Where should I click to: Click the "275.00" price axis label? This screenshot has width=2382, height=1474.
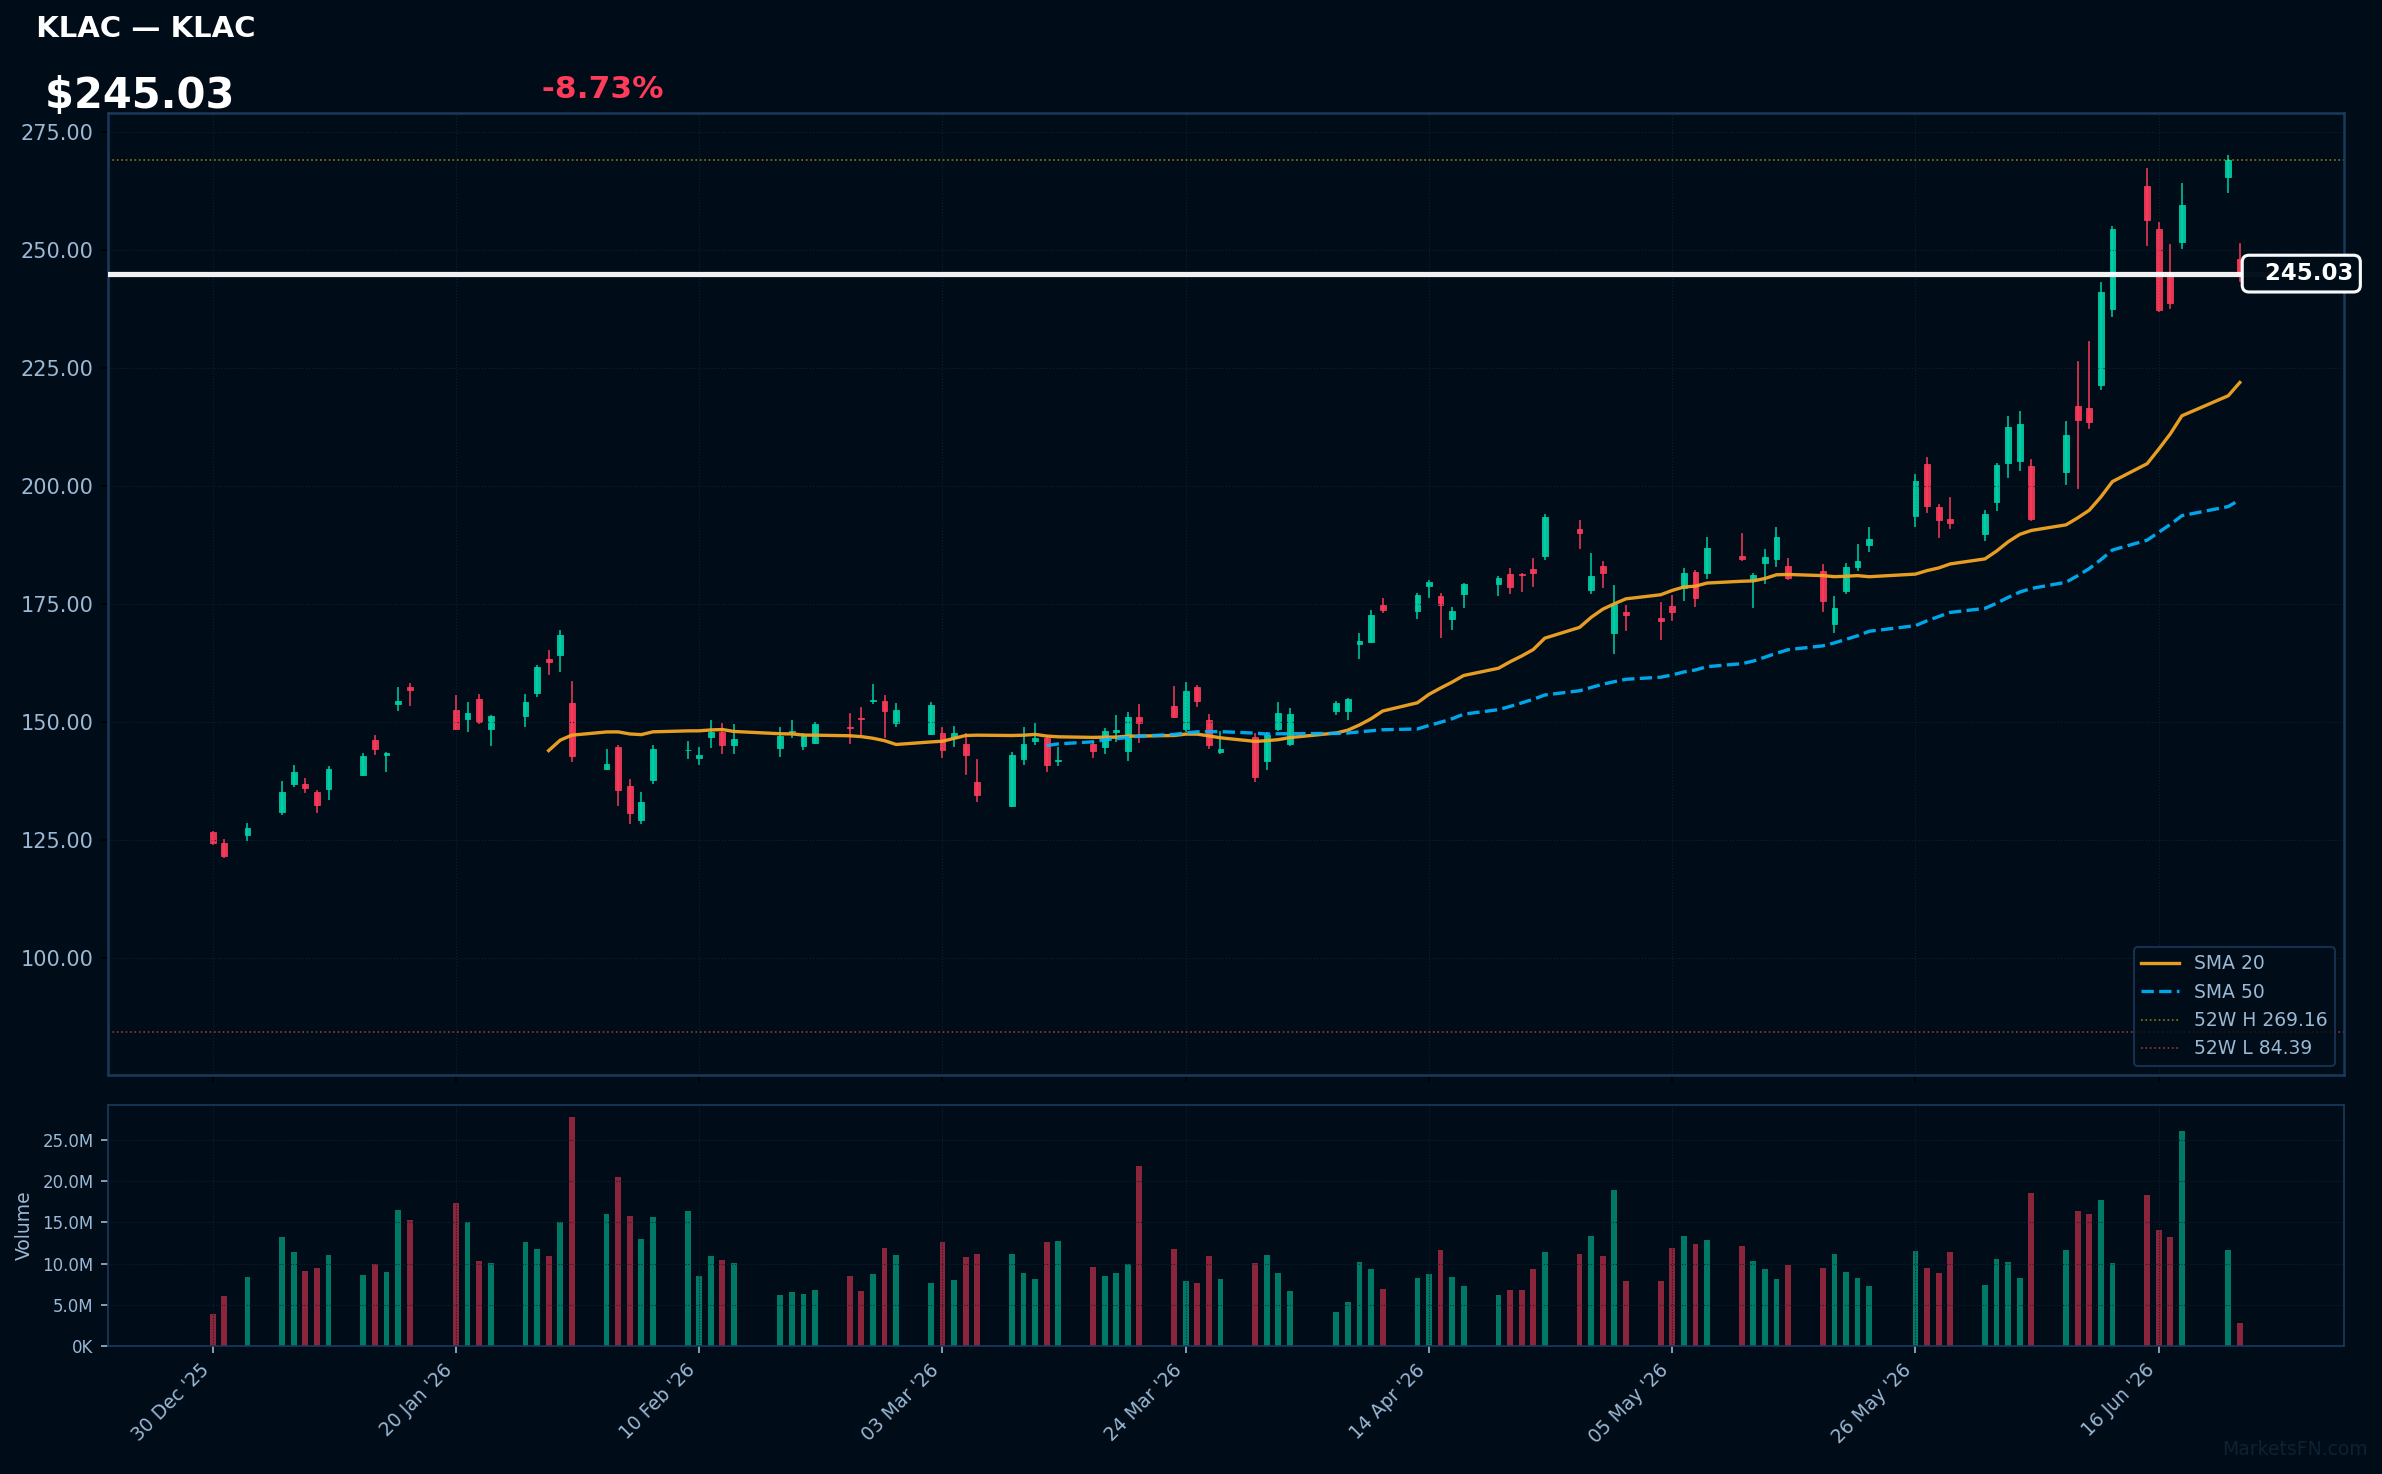(57, 133)
